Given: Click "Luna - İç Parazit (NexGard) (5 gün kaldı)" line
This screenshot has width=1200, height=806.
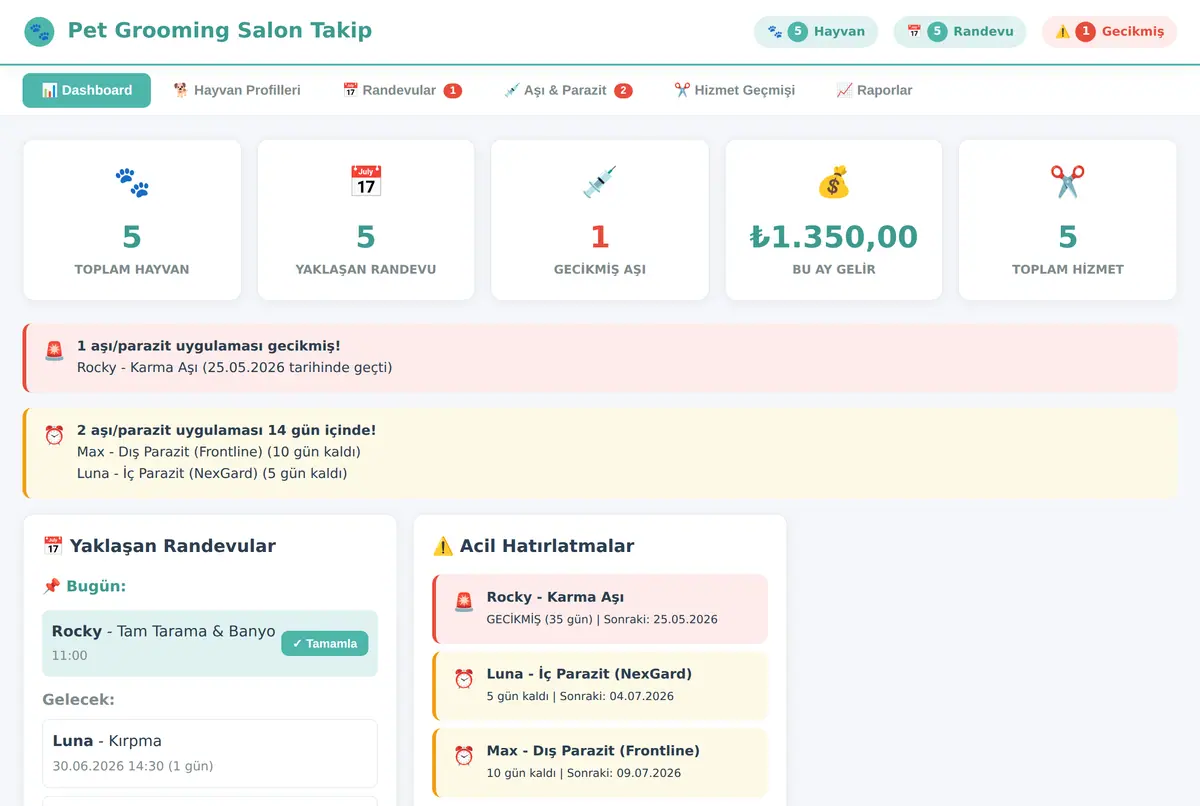Looking at the screenshot, I should pyautogui.click(x=212, y=473).
